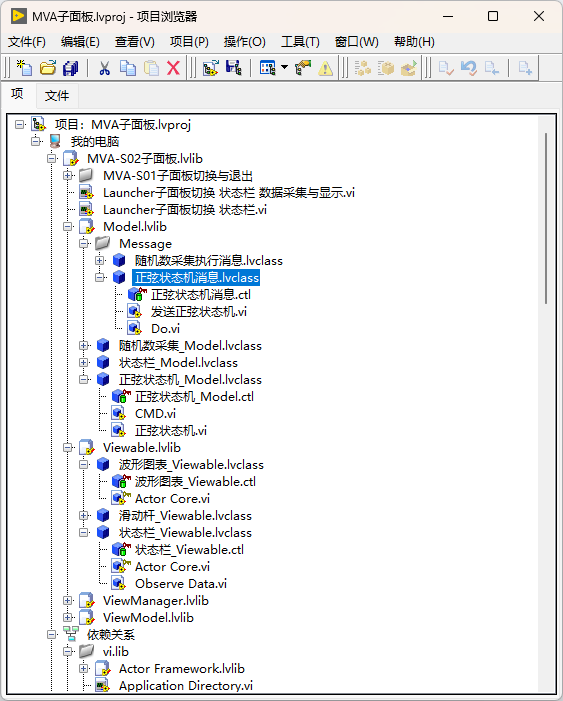The image size is (563, 701).
Task: Click the Add target toolbar icon
Action: [x=211, y=68]
